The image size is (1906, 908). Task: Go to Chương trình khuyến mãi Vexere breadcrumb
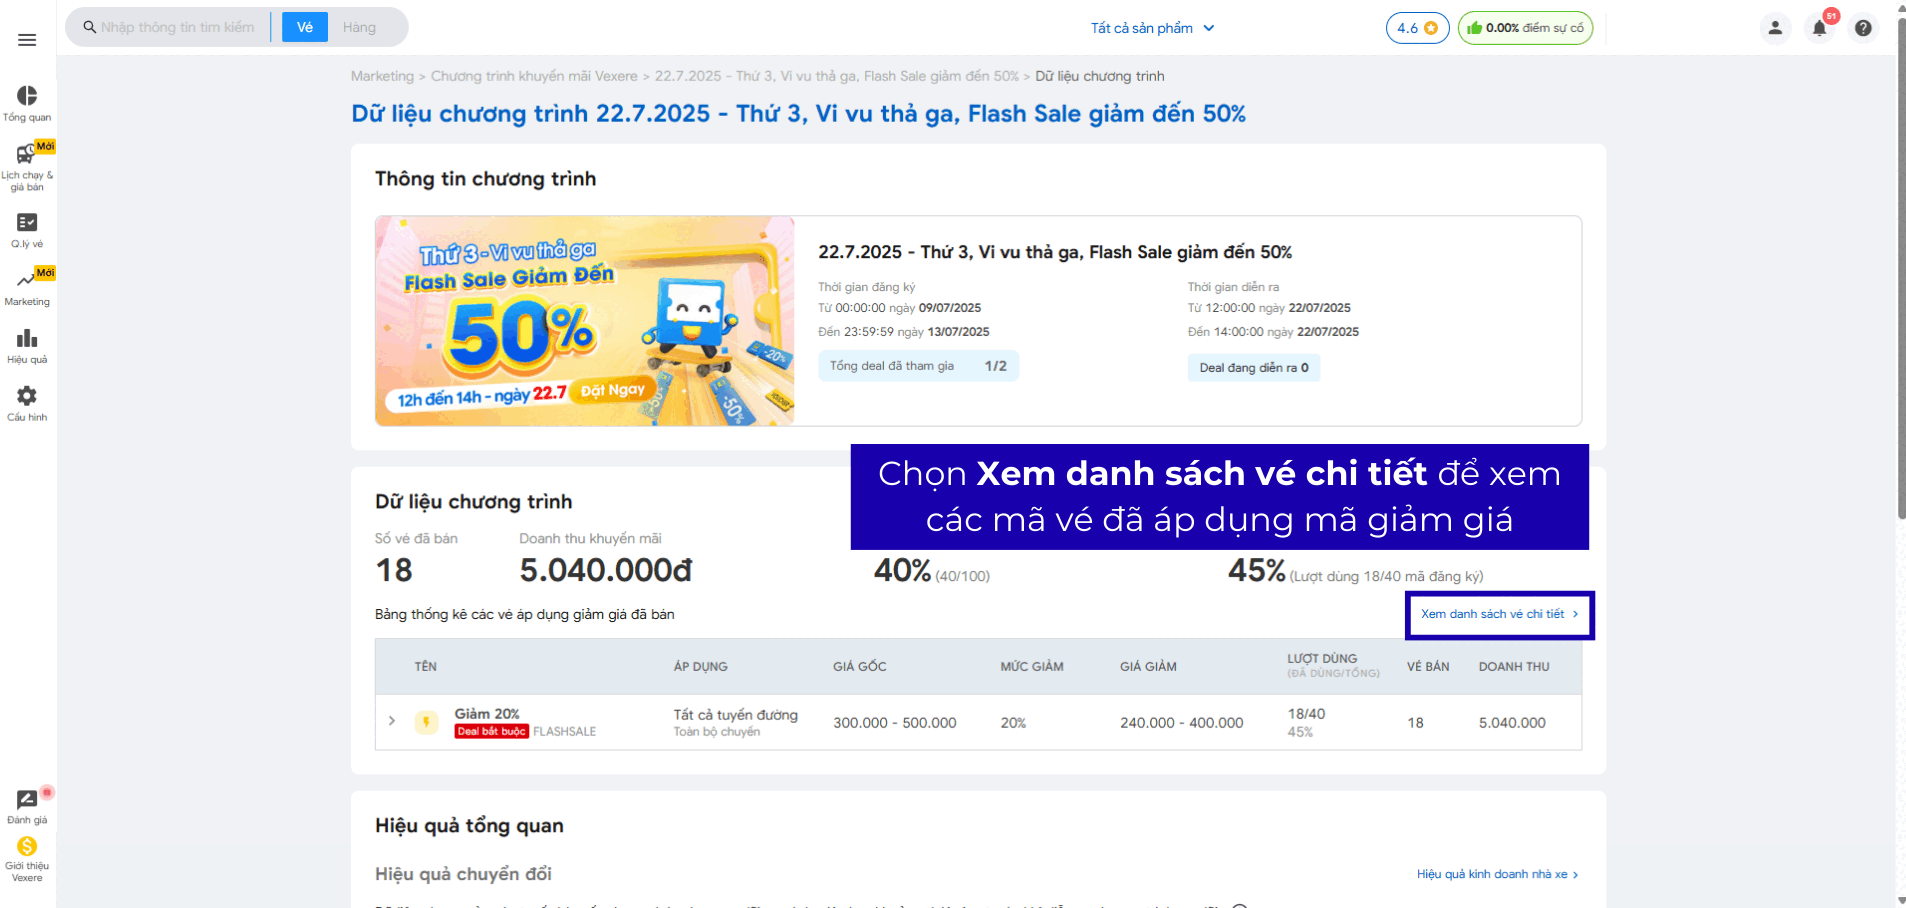pos(533,76)
